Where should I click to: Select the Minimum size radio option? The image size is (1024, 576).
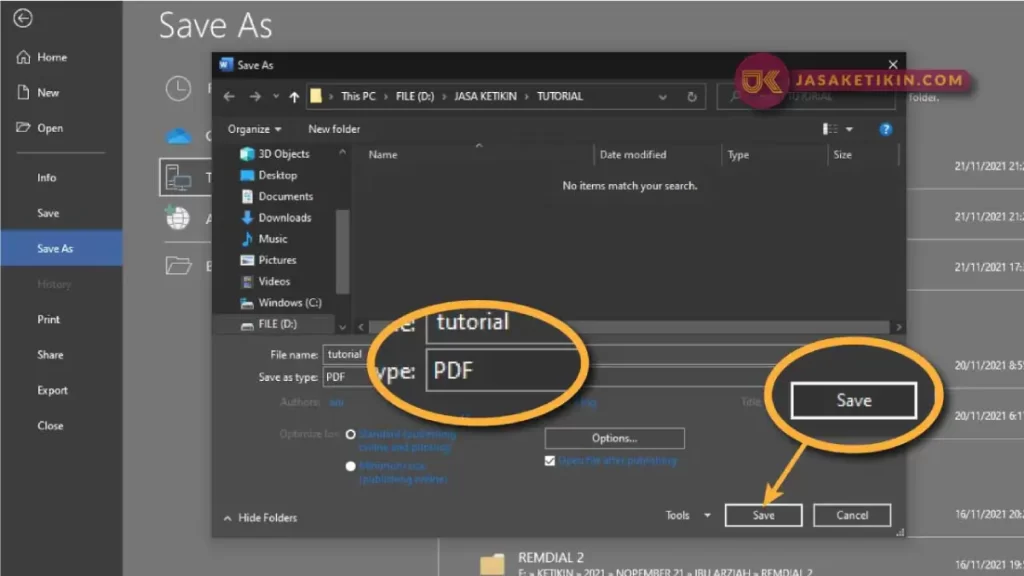pyautogui.click(x=351, y=466)
